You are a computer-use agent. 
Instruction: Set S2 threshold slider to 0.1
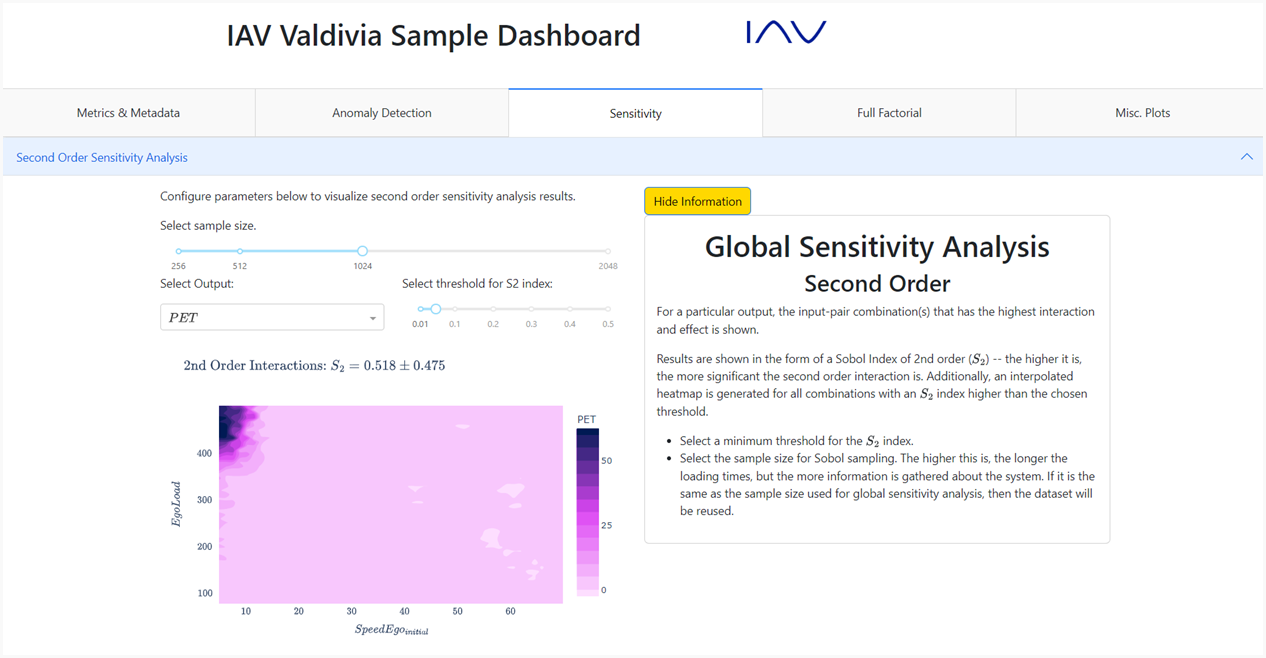[x=455, y=309]
